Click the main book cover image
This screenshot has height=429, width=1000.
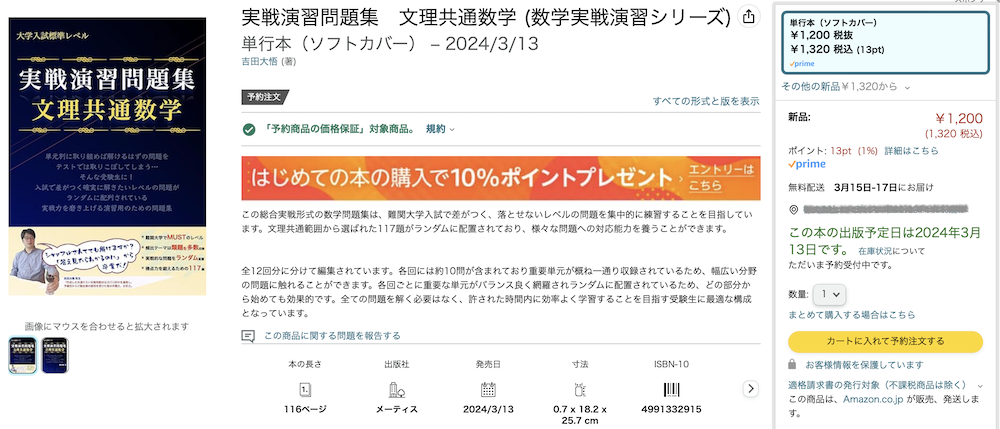point(107,157)
